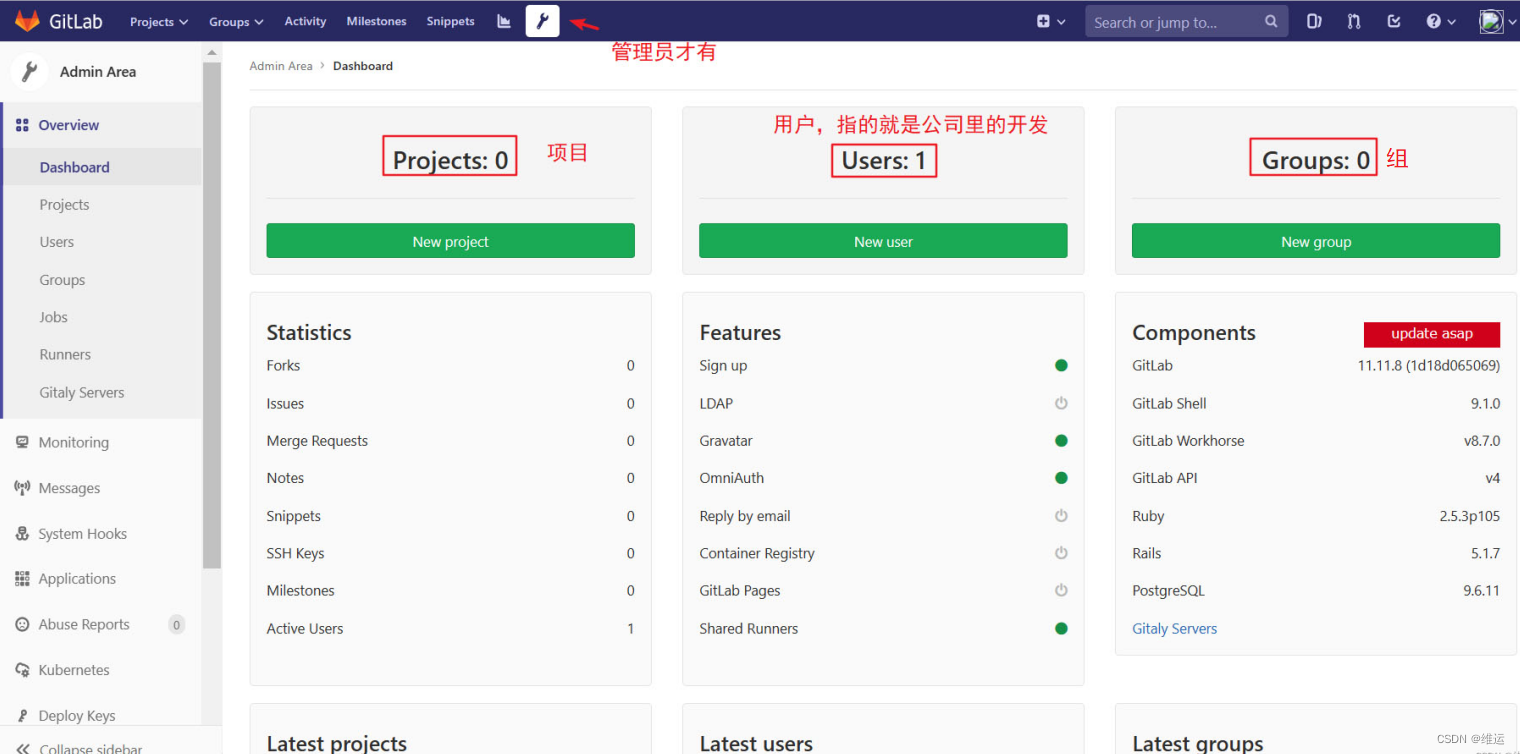
Task: Click PostgreSQL version 9.6.11
Action: pos(1481,591)
